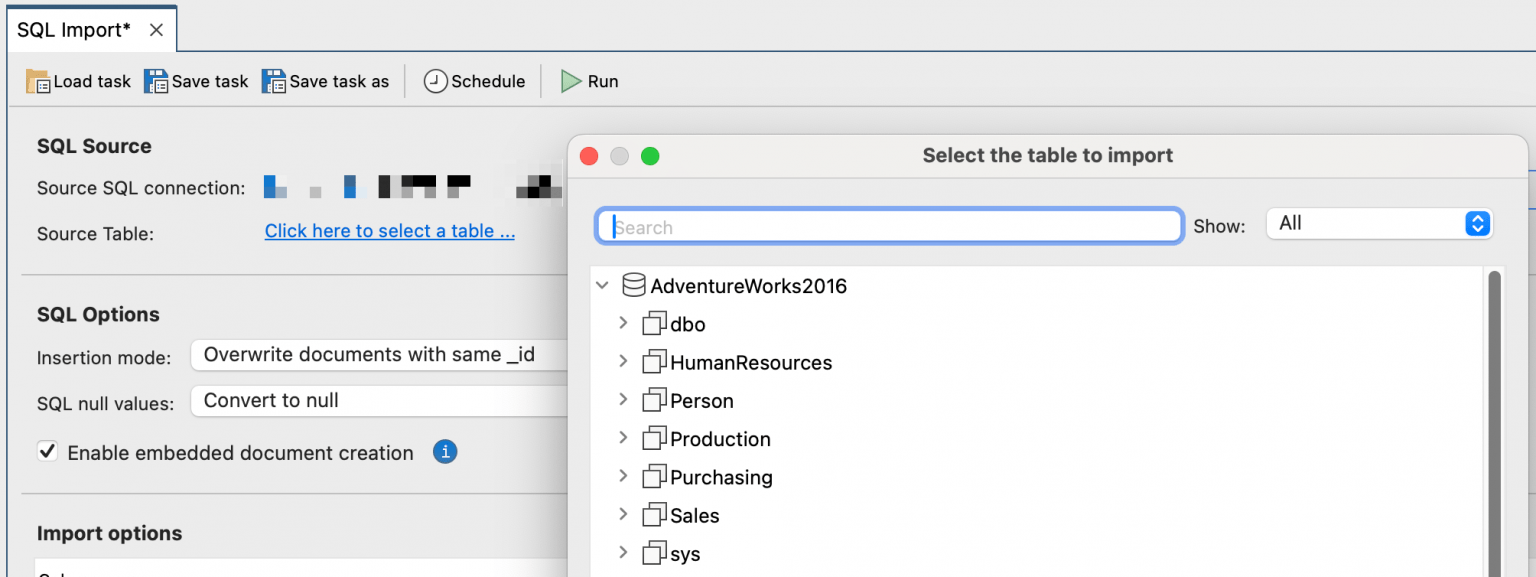This screenshot has width=1536, height=577.
Task: Toggle Enable embedded document creation checkbox
Action: click(47, 452)
